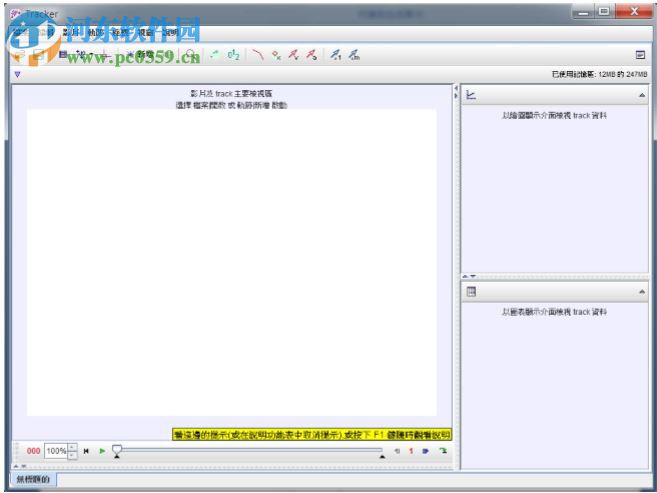
Task: Toggle the track labels icon
Action: 233,55
